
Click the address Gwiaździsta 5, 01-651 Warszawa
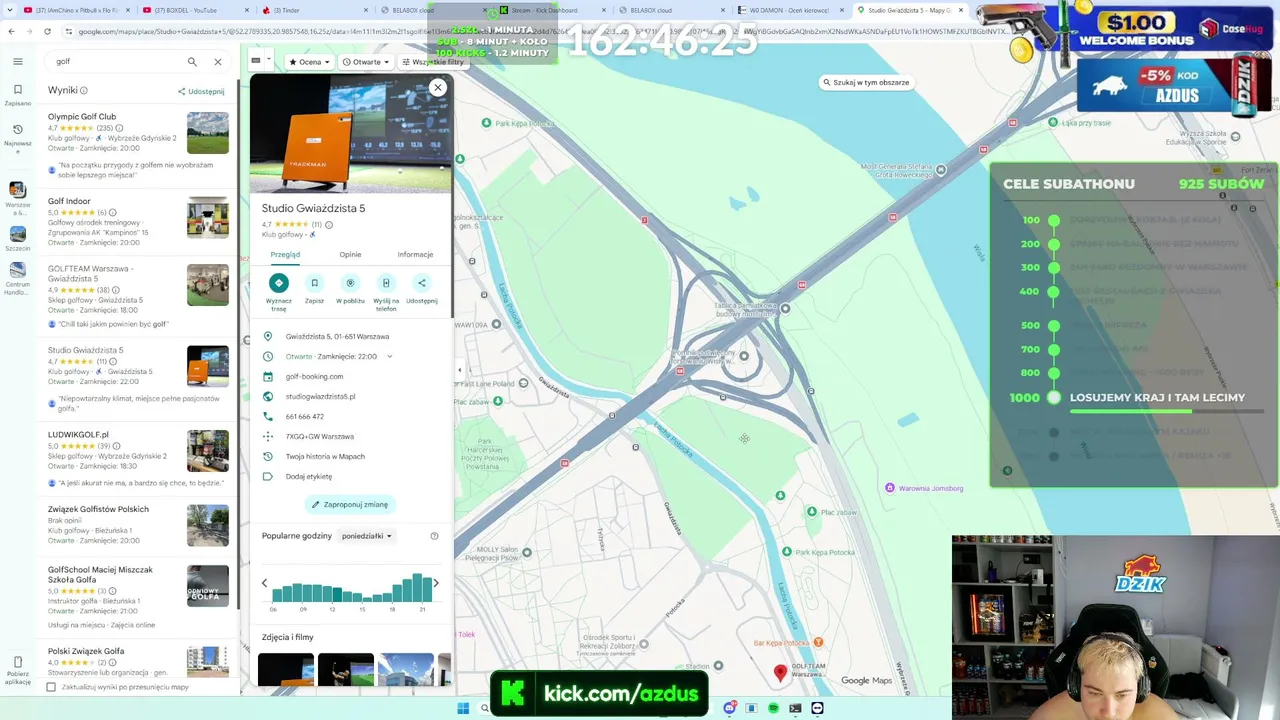(337, 337)
